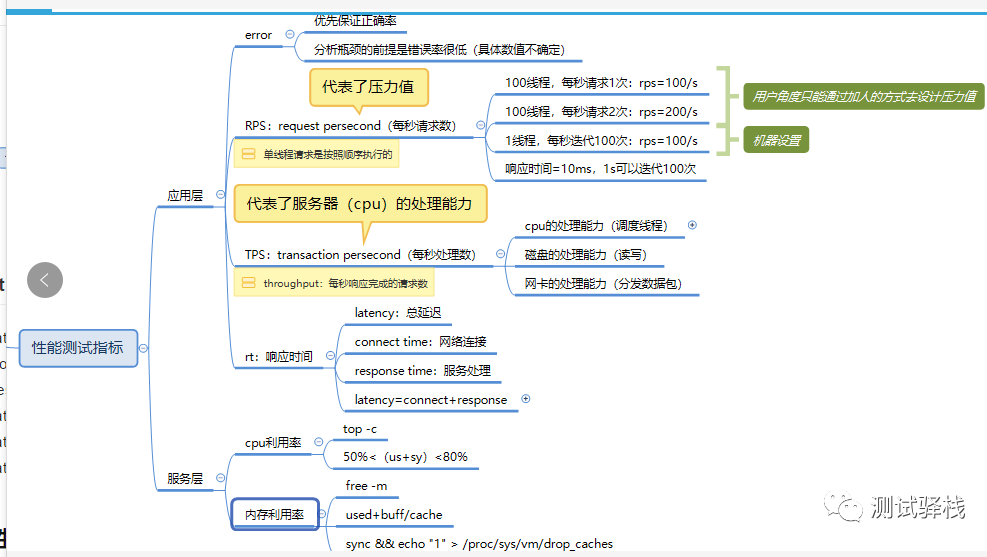Select the rt：响应时间 topic
The height and width of the screenshot is (557, 987).
click(x=279, y=357)
